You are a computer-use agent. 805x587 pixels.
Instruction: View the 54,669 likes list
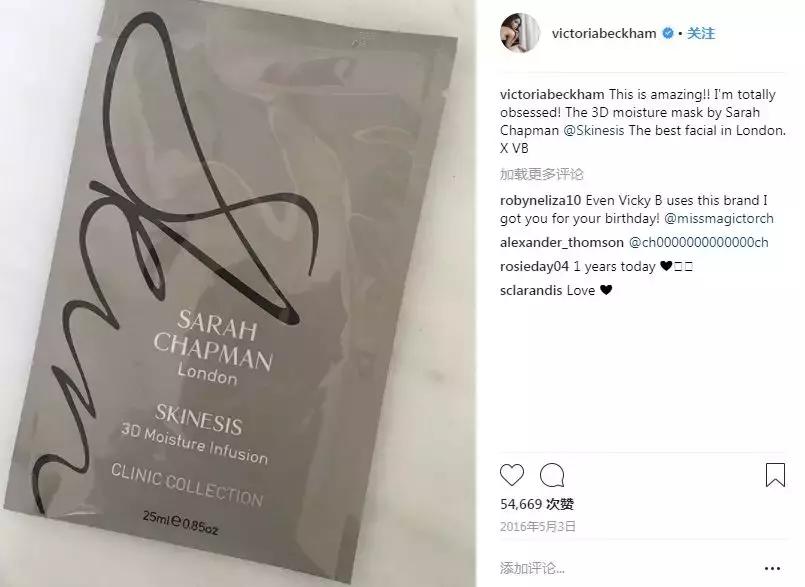pos(536,504)
